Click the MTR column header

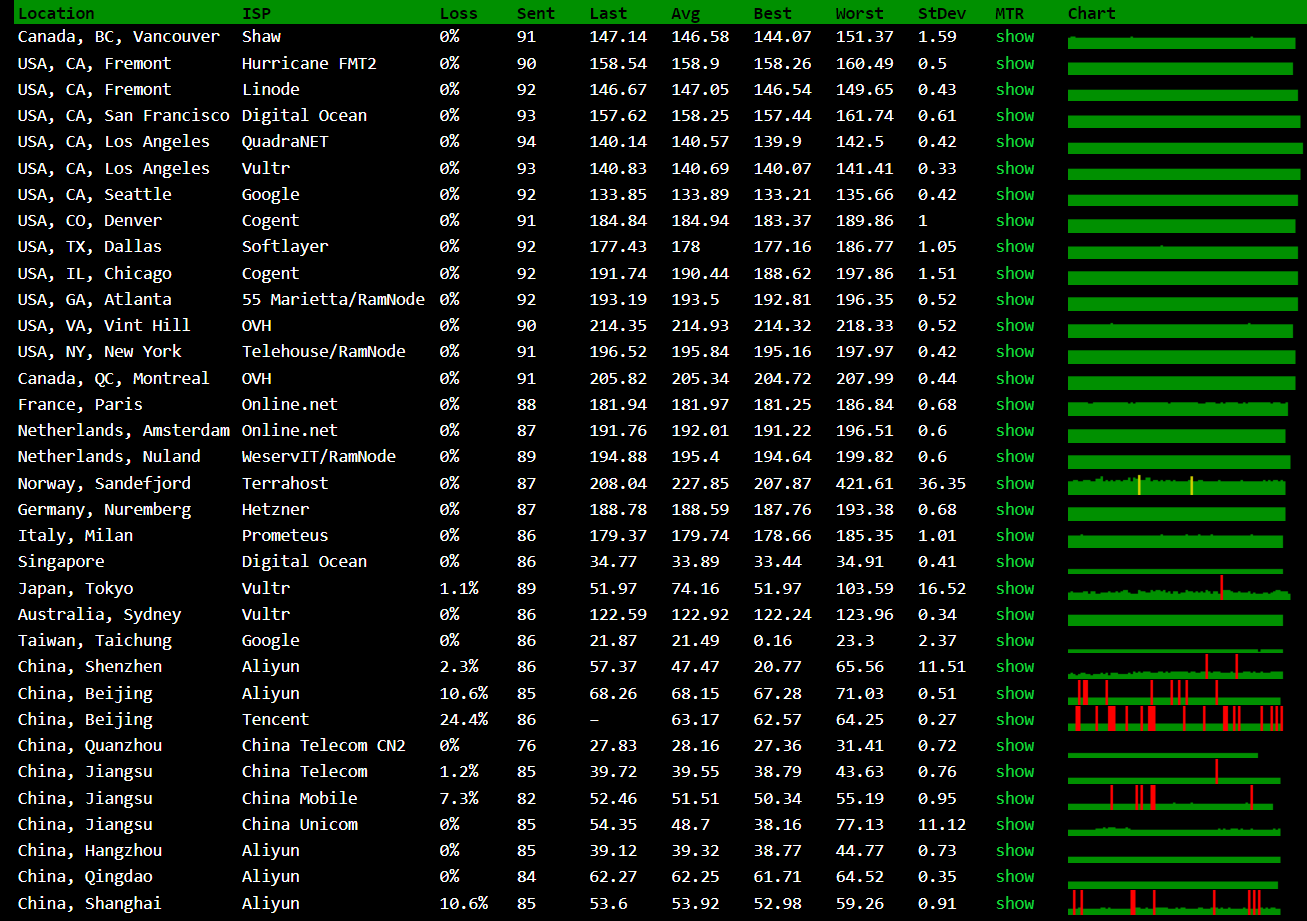point(1010,13)
